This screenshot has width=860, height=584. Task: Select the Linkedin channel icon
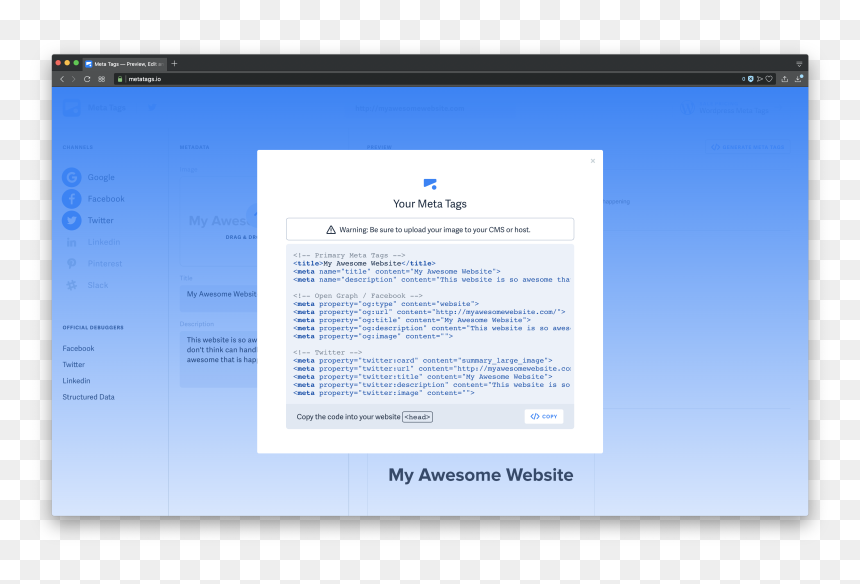point(71,242)
